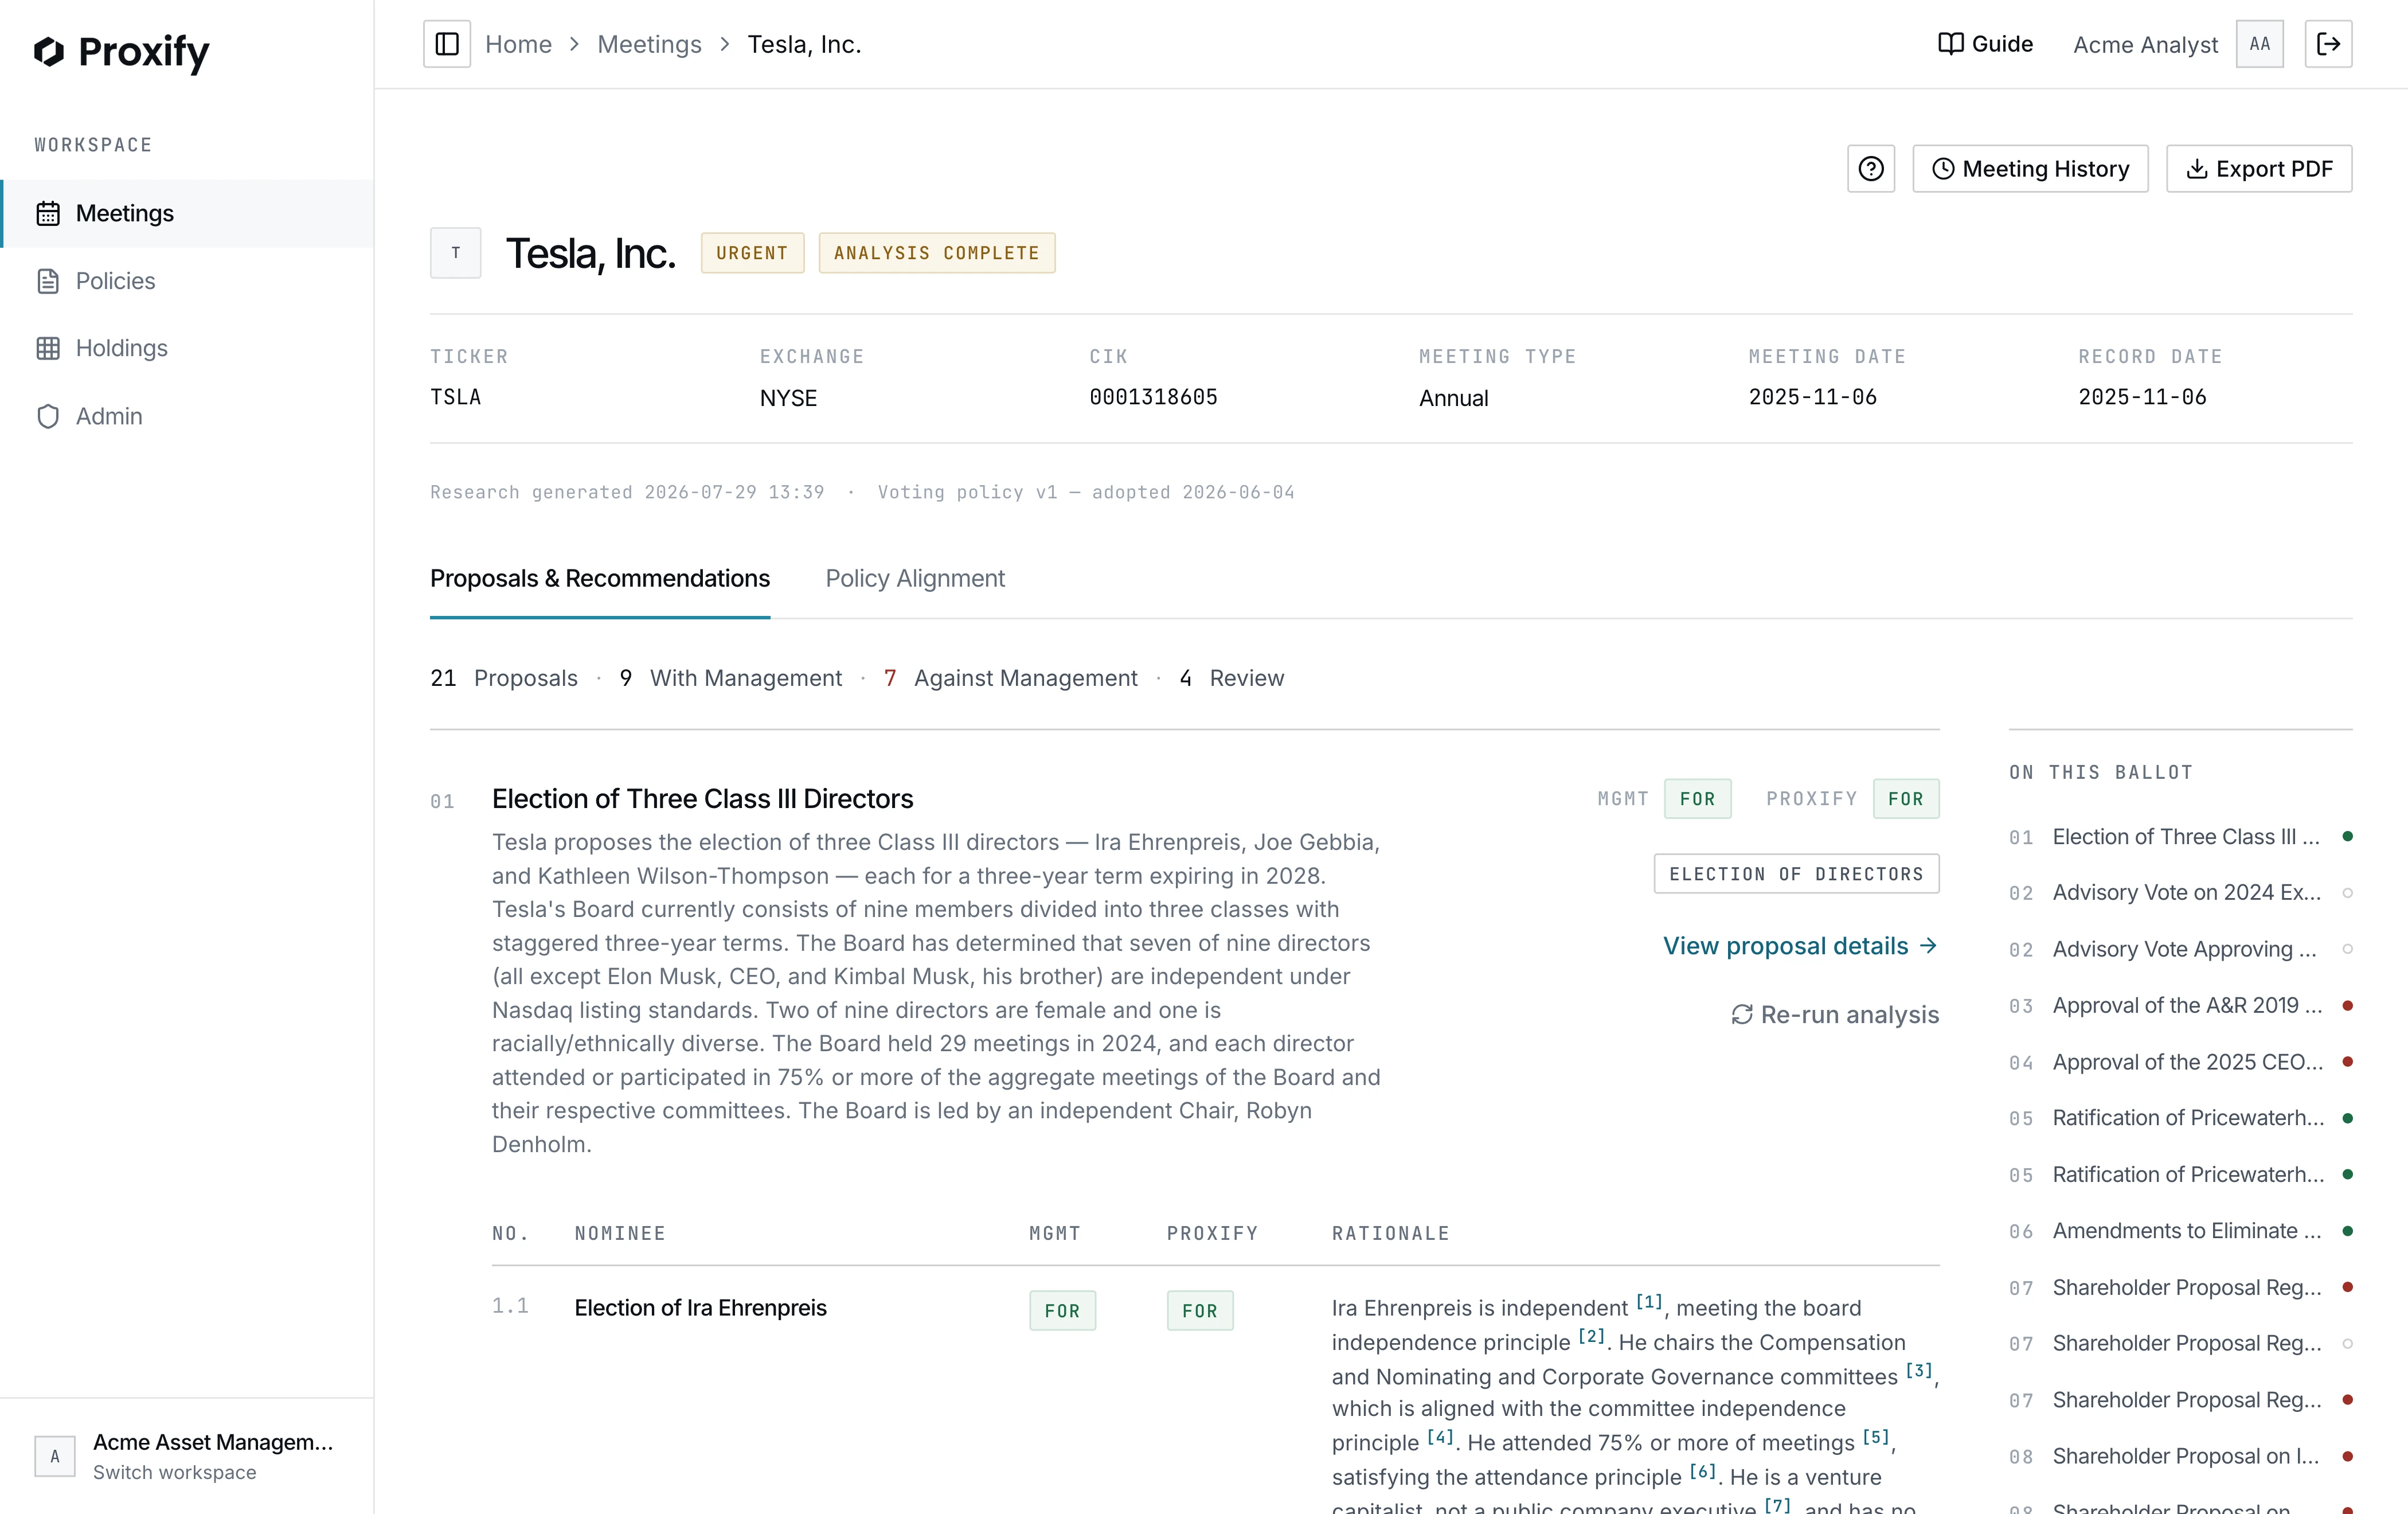
Task: Open the Guide
Action: click(1986, 44)
